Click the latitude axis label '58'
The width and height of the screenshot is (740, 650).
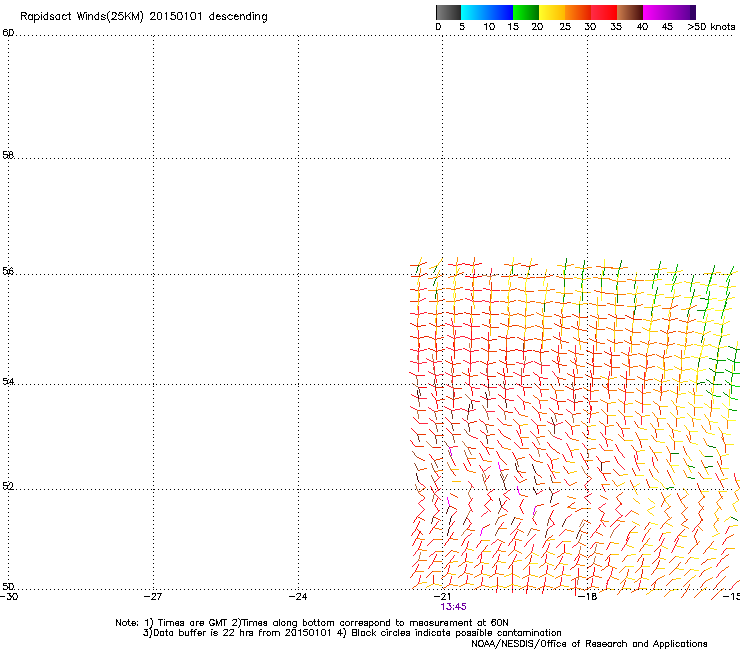click(8, 155)
